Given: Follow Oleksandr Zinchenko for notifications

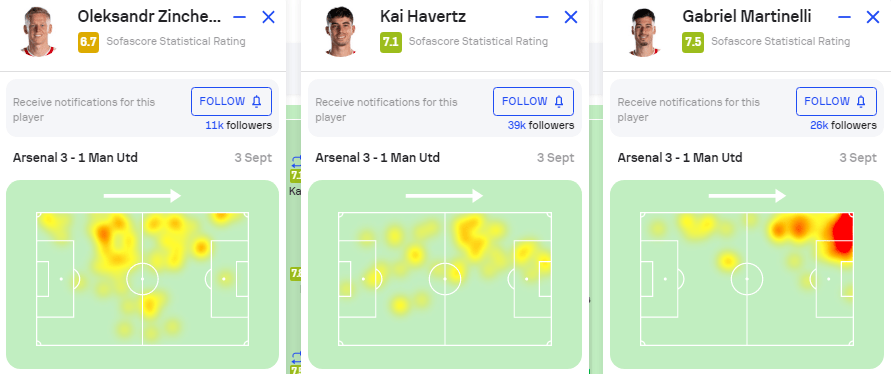Looking at the screenshot, I should [x=231, y=102].
